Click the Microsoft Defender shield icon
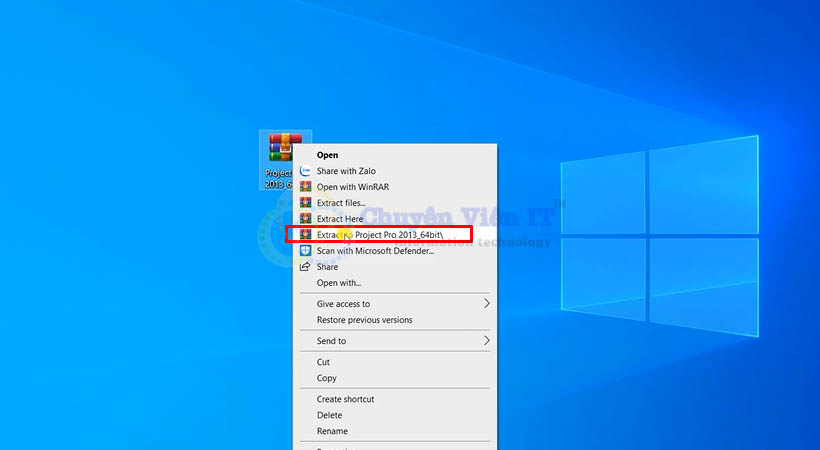The width and height of the screenshot is (820, 450). click(305, 251)
